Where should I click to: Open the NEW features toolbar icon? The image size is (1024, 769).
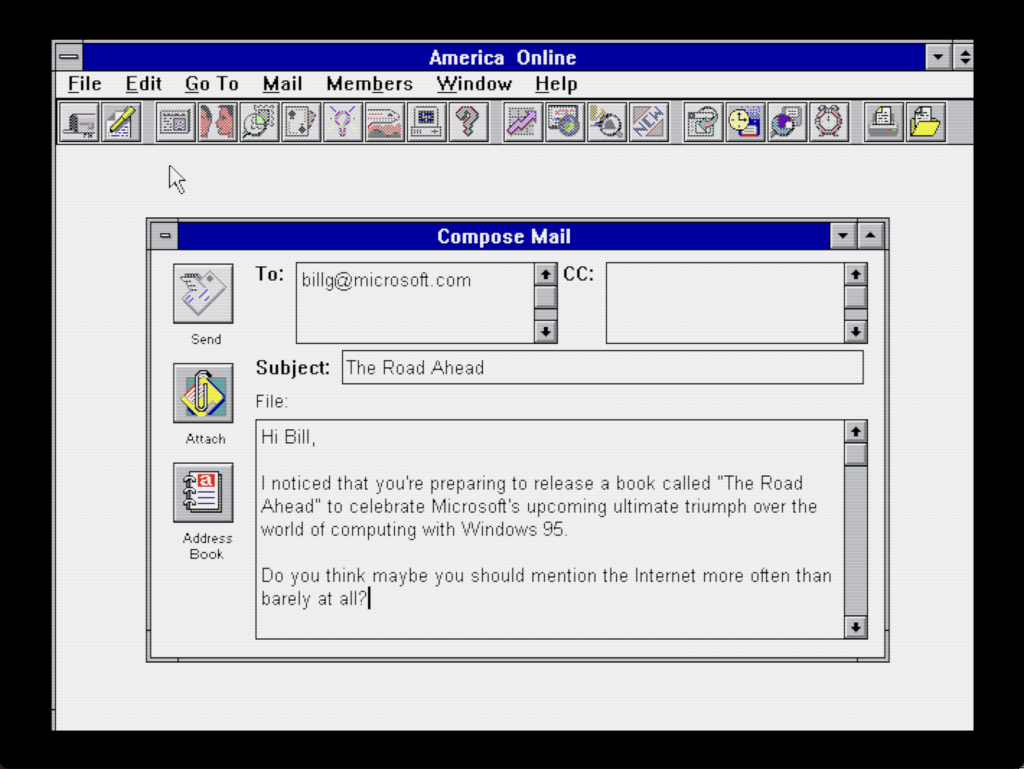648,122
